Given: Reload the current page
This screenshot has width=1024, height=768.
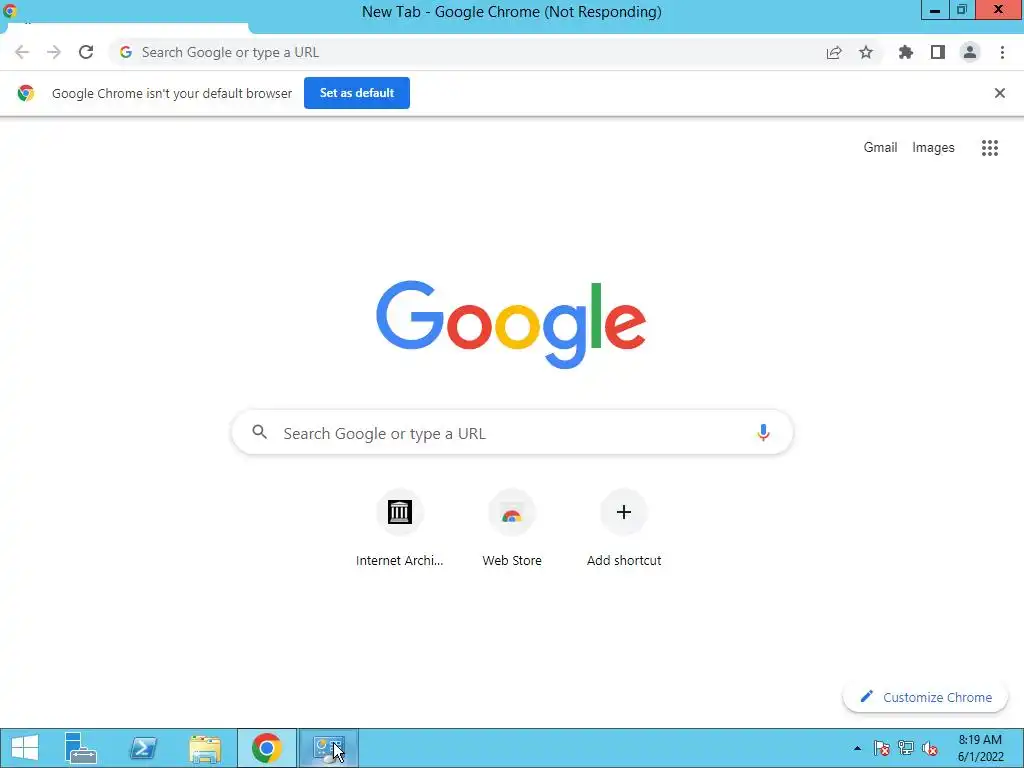Looking at the screenshot, I should [x=86, y=52].
